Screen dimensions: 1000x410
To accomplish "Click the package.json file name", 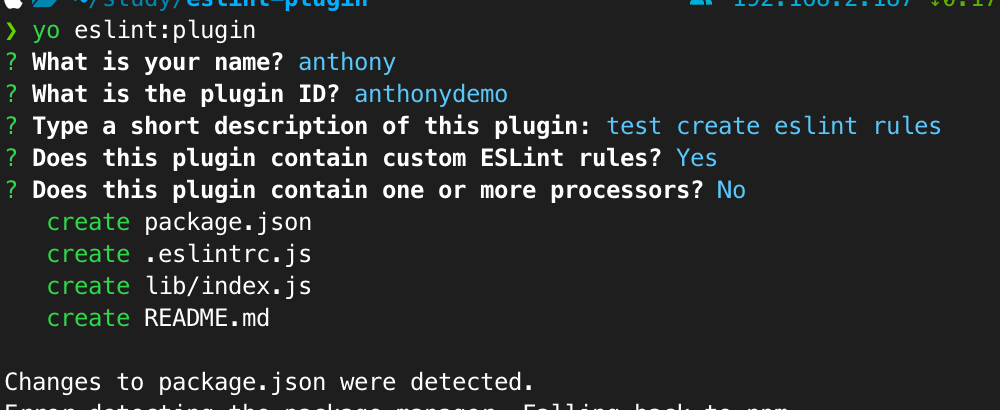I will click(x=228, y=223).
